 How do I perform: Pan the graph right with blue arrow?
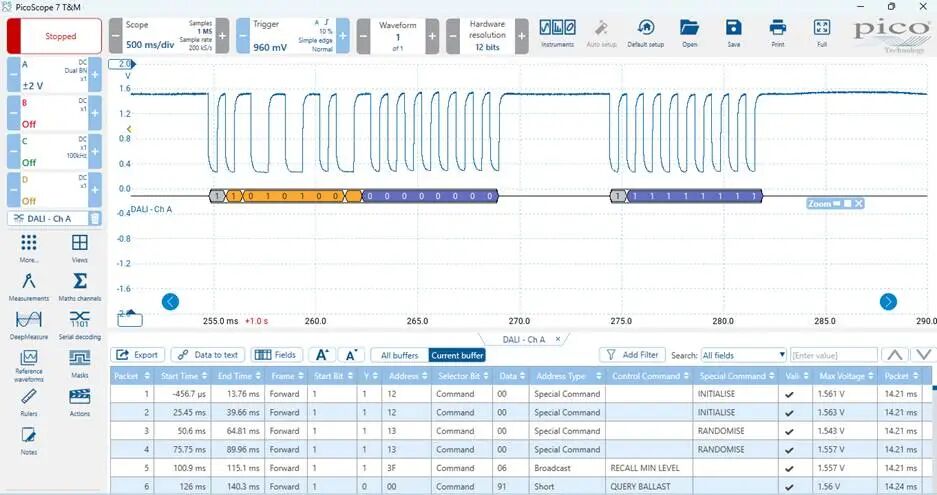click(888, 302)
